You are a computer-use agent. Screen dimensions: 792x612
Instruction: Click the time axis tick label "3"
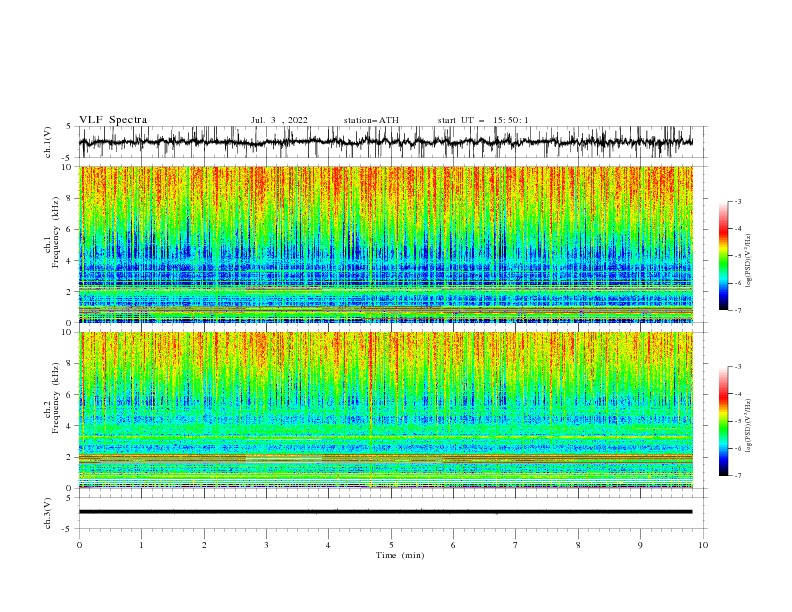[266, 545]
